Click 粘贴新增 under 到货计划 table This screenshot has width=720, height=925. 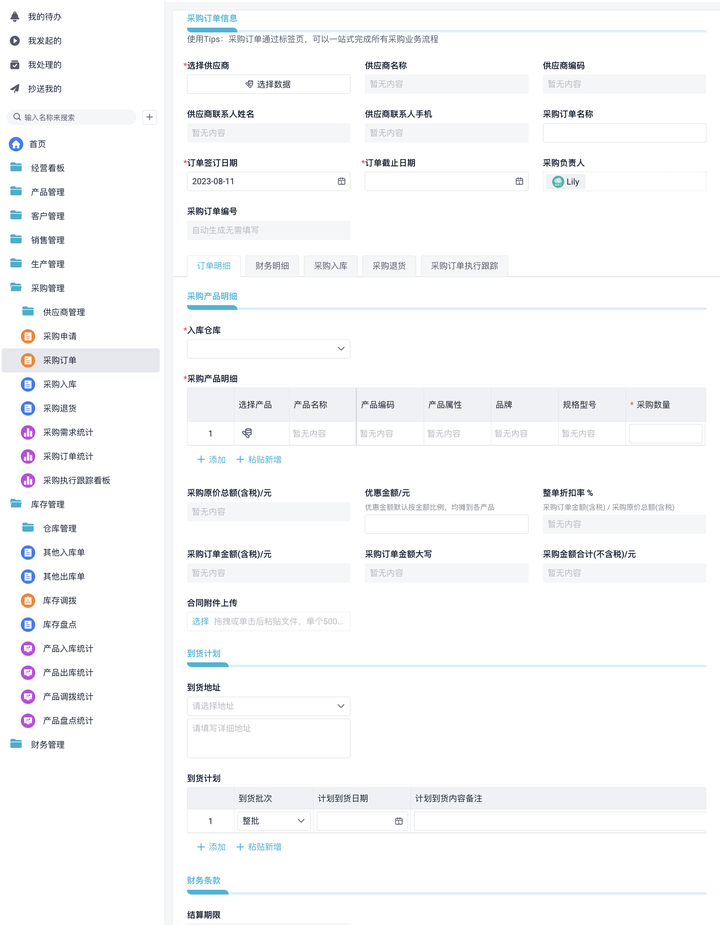click(259, 847)
